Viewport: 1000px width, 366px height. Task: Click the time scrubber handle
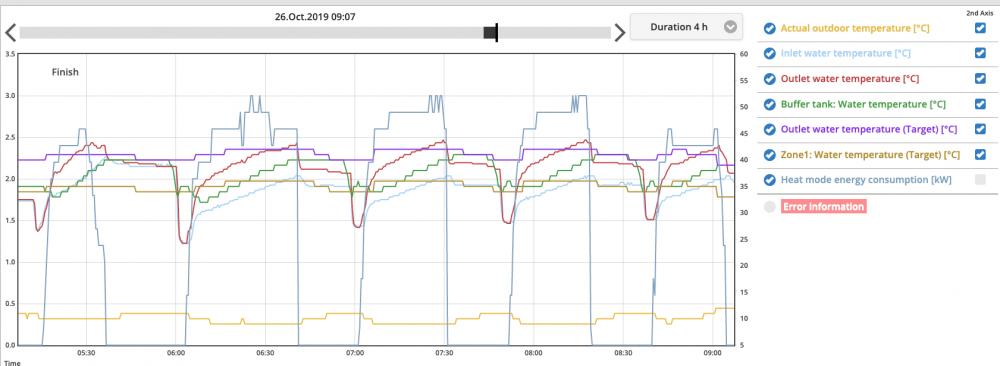pos(490,33)
